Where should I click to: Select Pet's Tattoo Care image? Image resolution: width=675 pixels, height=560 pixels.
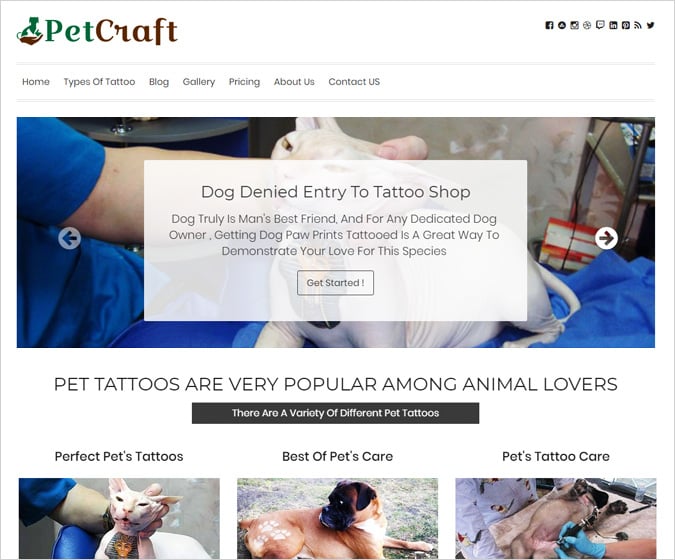[x=556, y=518]
